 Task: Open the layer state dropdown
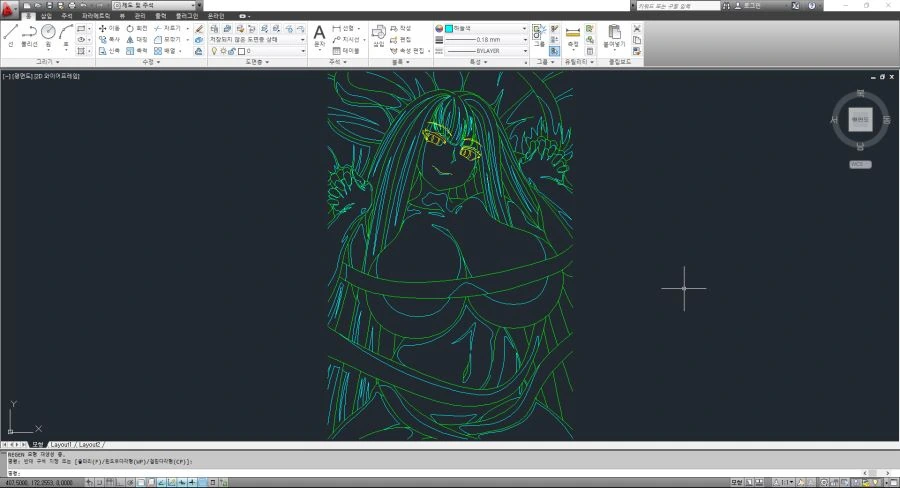257,40
